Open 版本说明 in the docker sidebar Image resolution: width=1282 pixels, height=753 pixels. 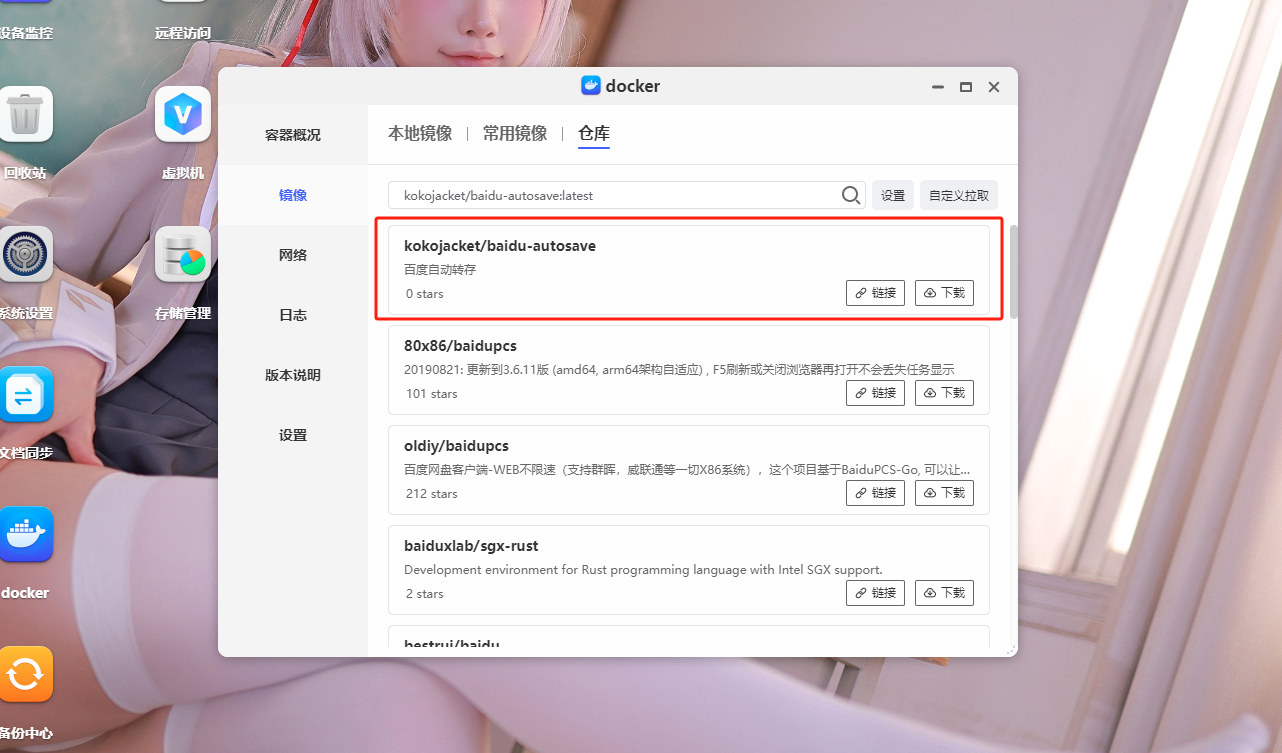[293, 375]
